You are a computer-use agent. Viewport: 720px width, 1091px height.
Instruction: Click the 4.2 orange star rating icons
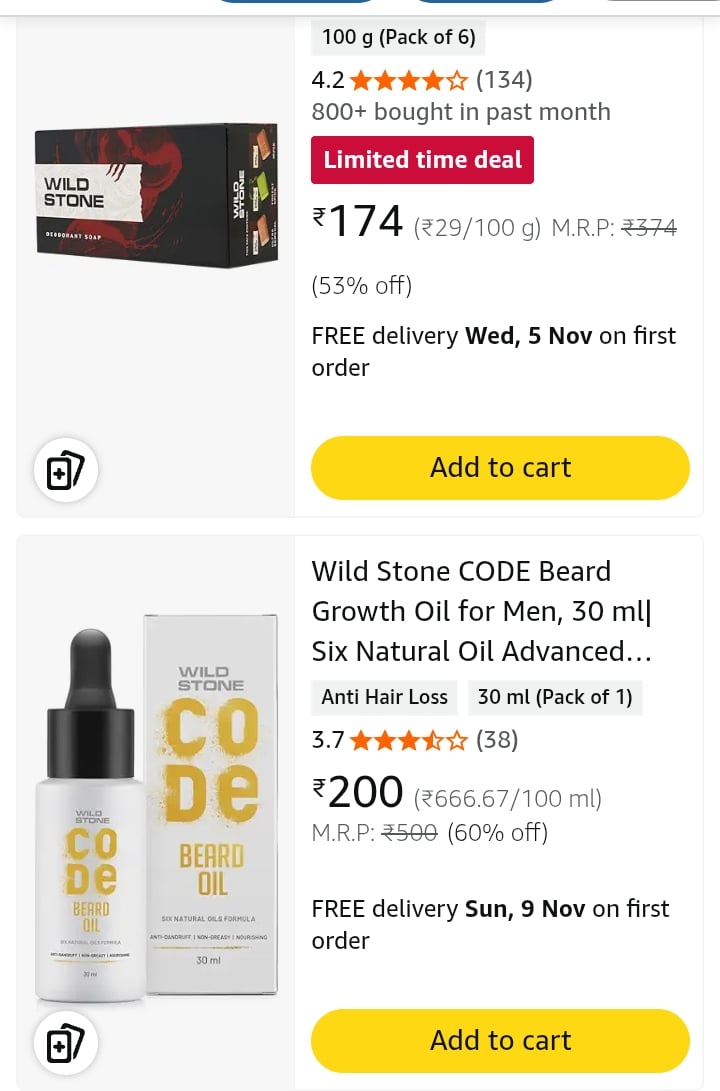pos(408,80)
